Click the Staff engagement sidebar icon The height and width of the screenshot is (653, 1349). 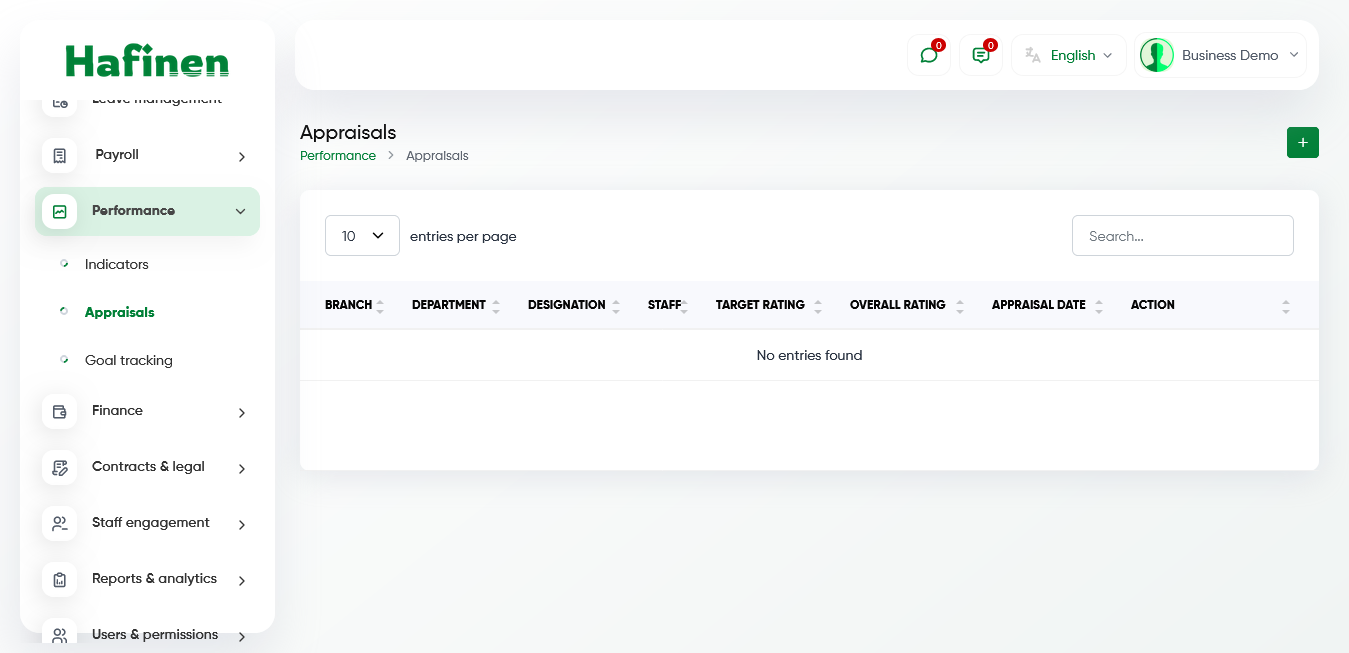point(60,523)
